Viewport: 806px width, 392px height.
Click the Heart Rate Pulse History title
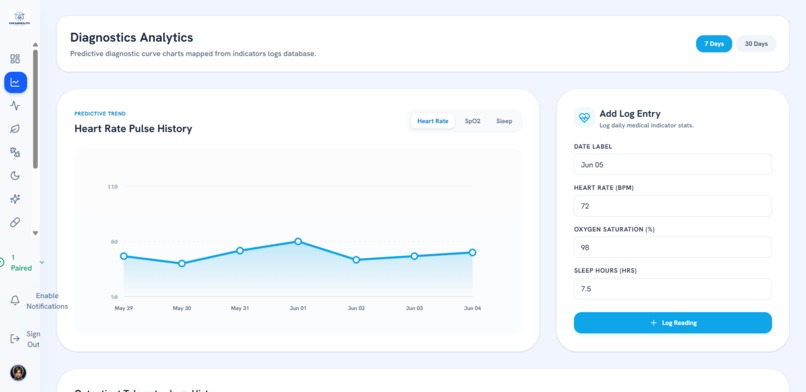[133, 128]
